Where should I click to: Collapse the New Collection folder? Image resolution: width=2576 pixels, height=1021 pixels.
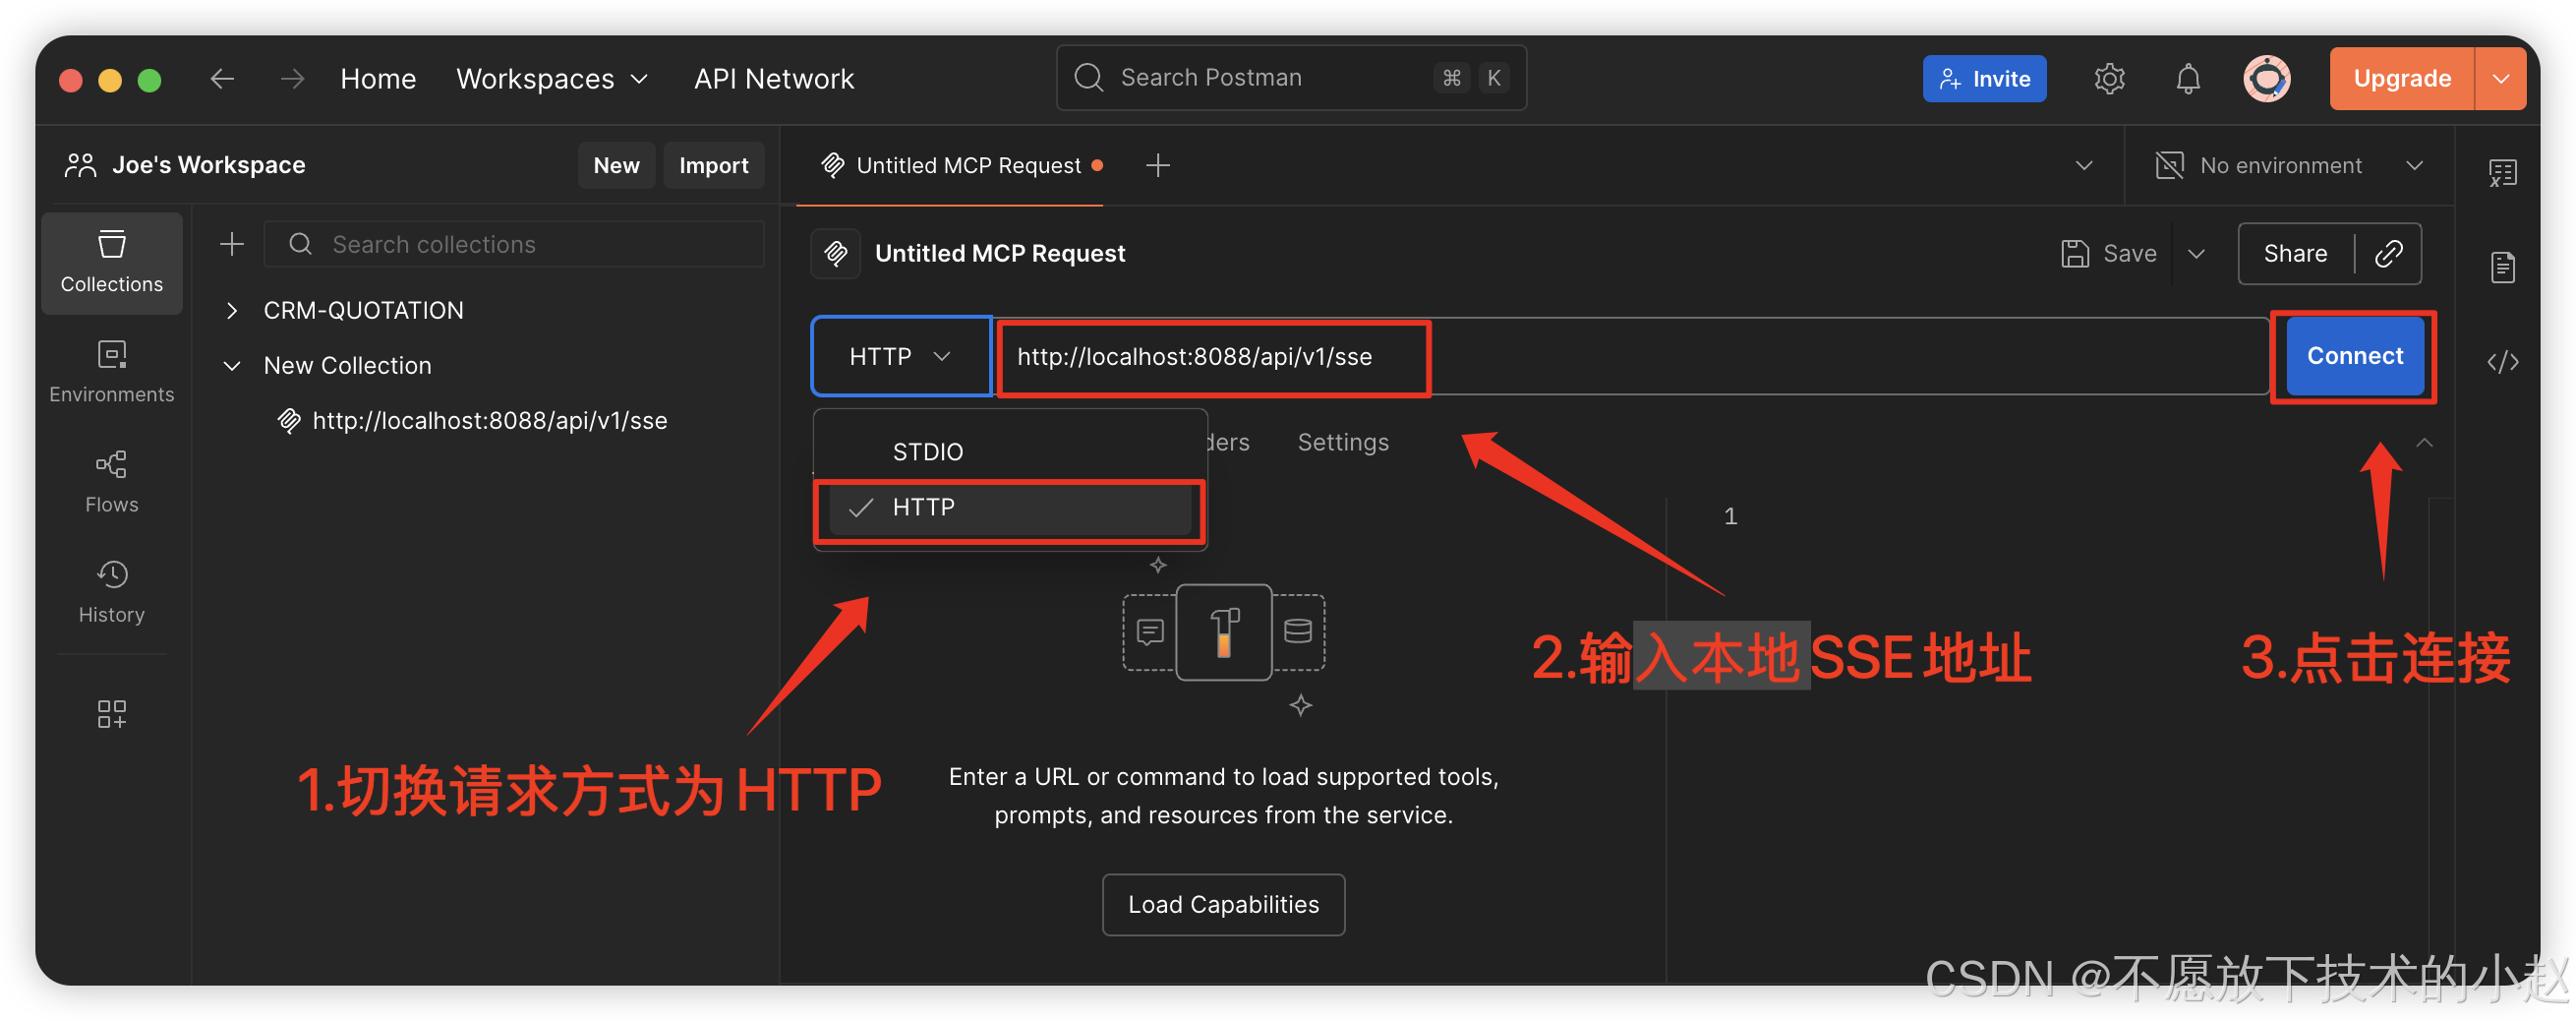(x=231, y=365)
